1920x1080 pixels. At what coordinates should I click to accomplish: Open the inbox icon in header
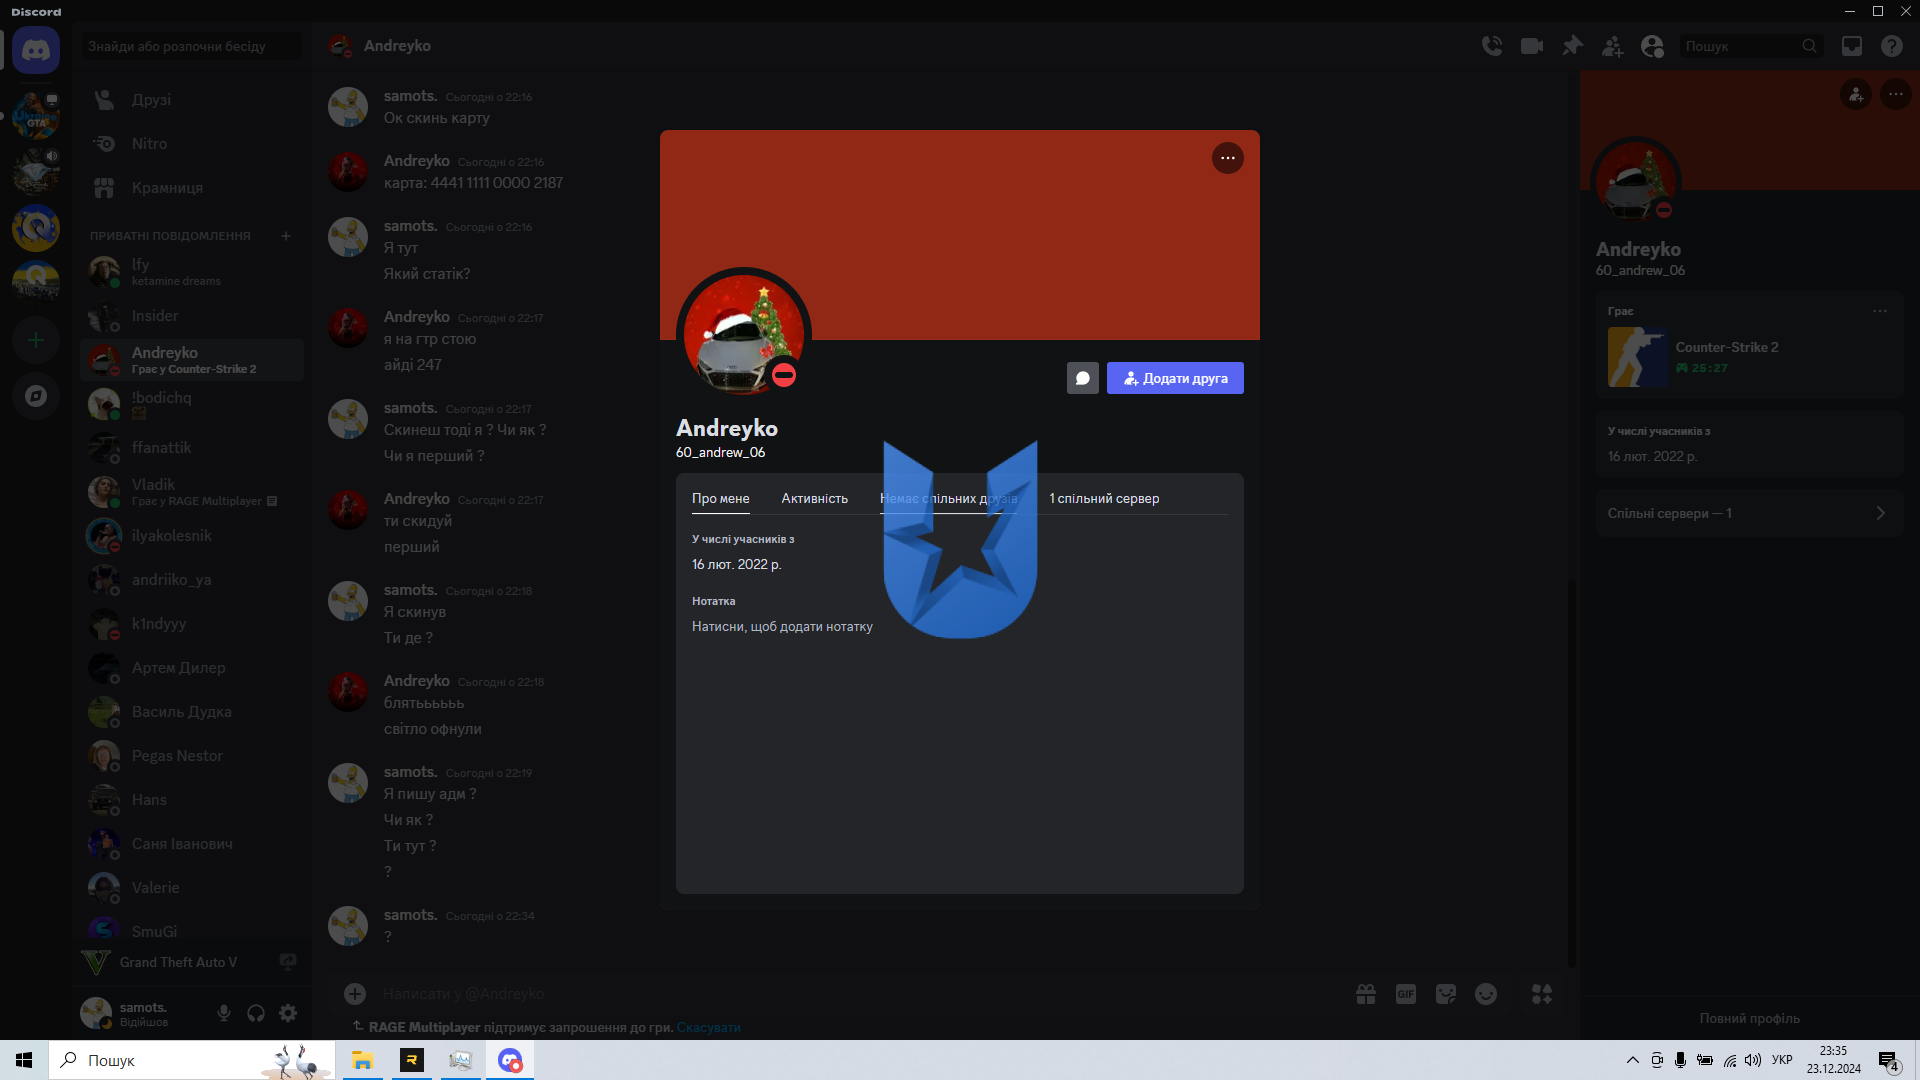click(x=1852, y=46)
